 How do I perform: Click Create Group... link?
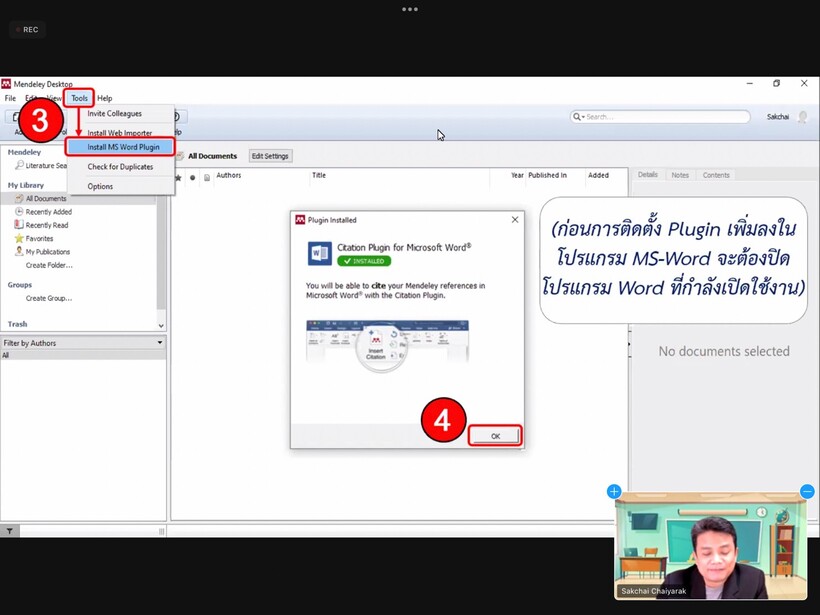click(x=49, y=298)
